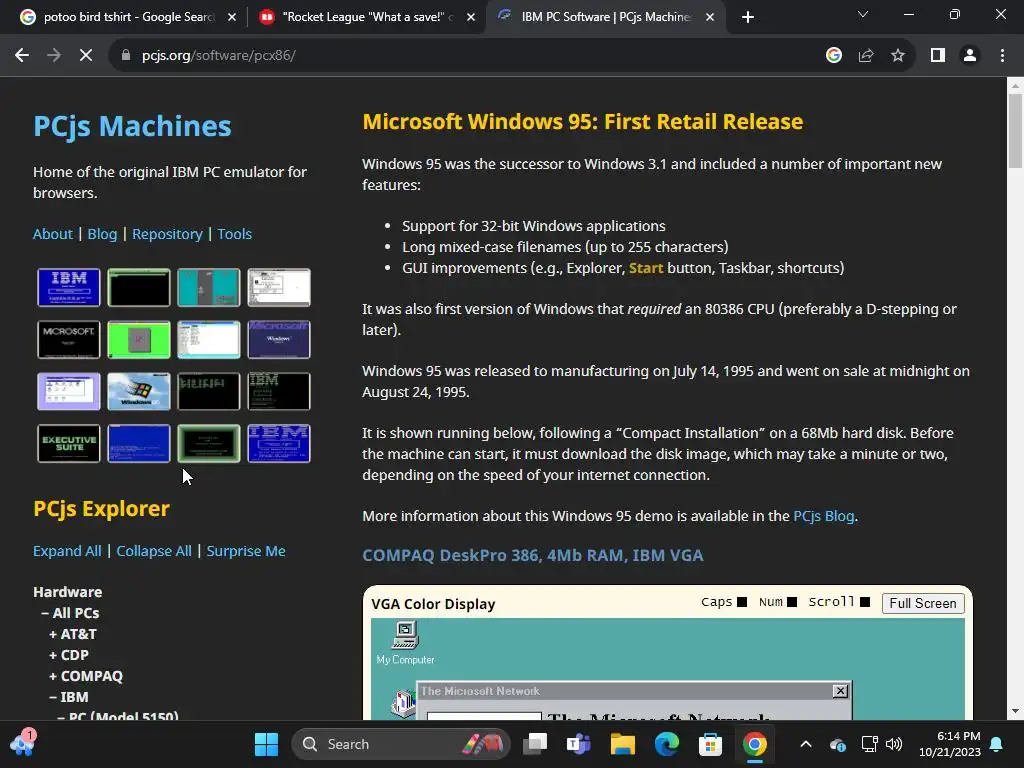This screenshot has height=768, width=1024.
Task: Close The Microsoft Network window in emulator
Action: 840,691
